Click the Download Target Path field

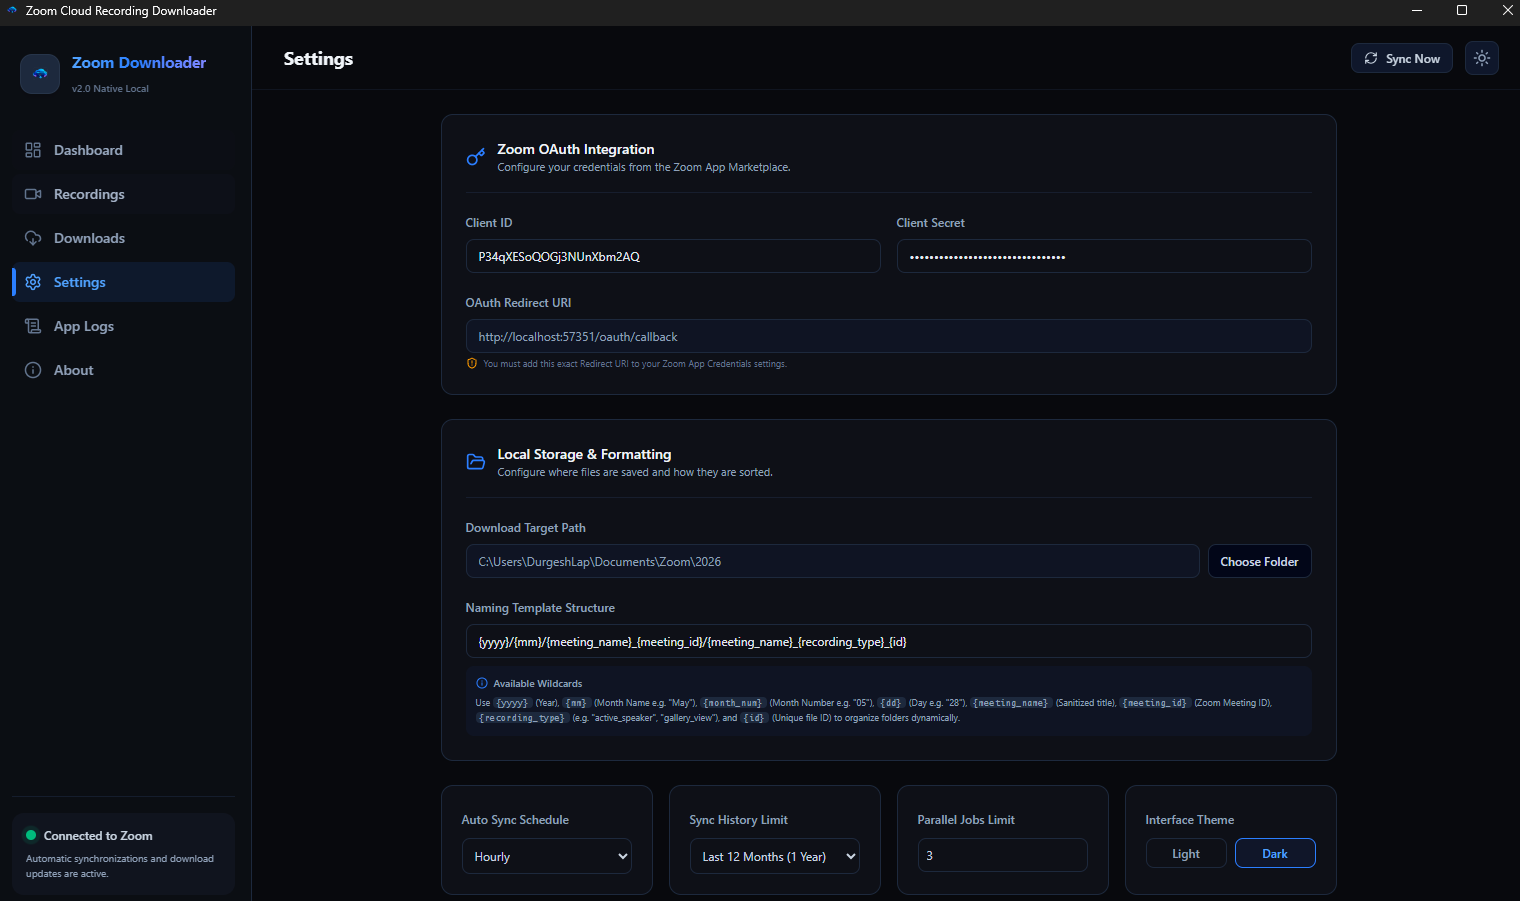click(x=832, y=561)
